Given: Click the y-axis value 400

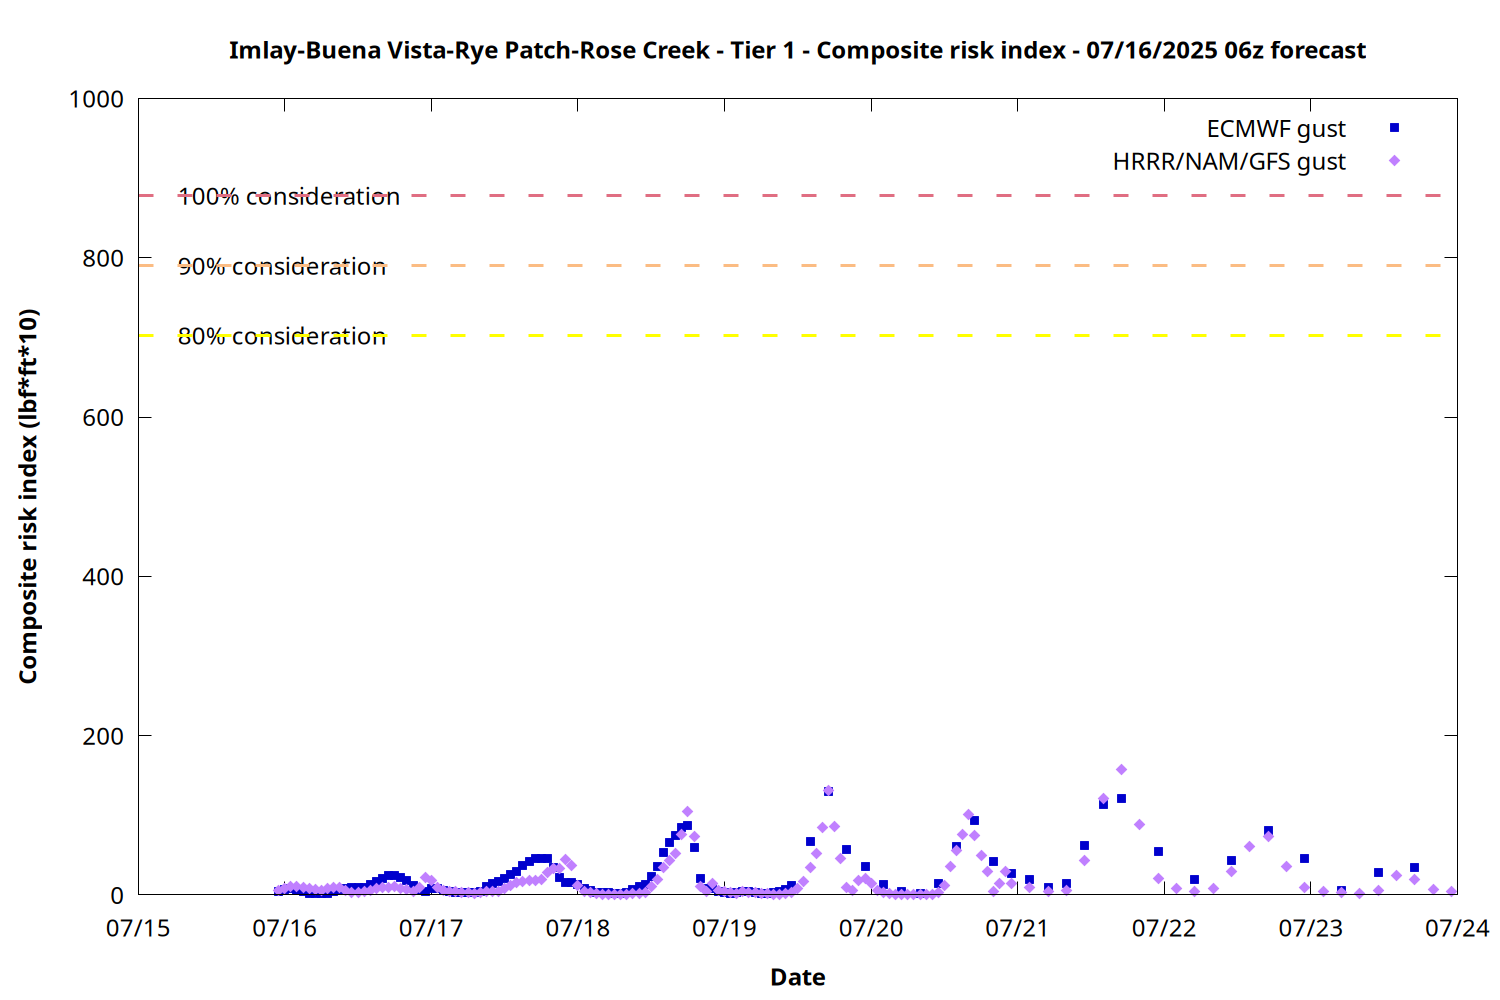Looking at the screenshot, I should point(103,577).
